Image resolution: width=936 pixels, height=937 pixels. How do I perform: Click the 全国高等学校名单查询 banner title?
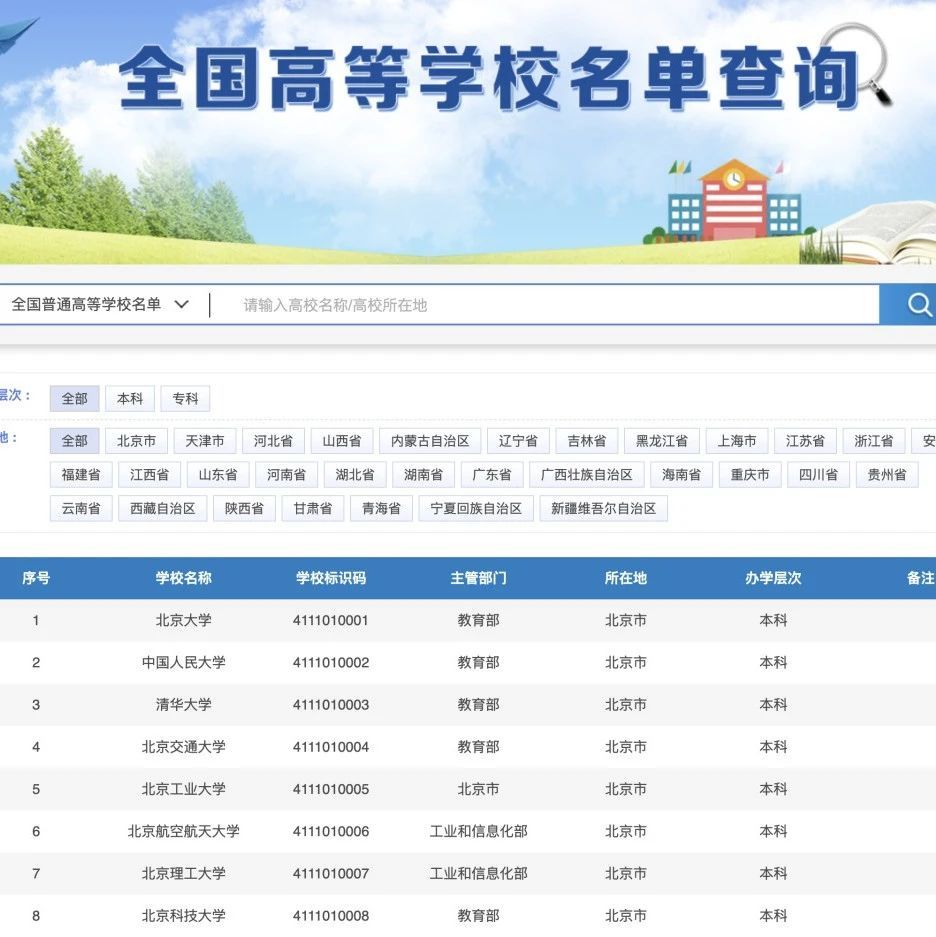pyautogui.click(x=489, y=79)
